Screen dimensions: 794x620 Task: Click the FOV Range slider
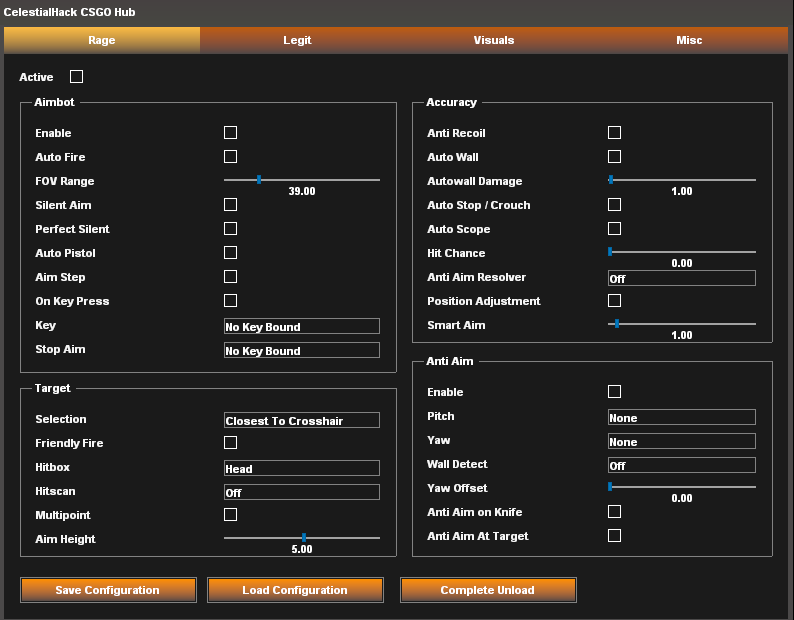coord(302,180)
